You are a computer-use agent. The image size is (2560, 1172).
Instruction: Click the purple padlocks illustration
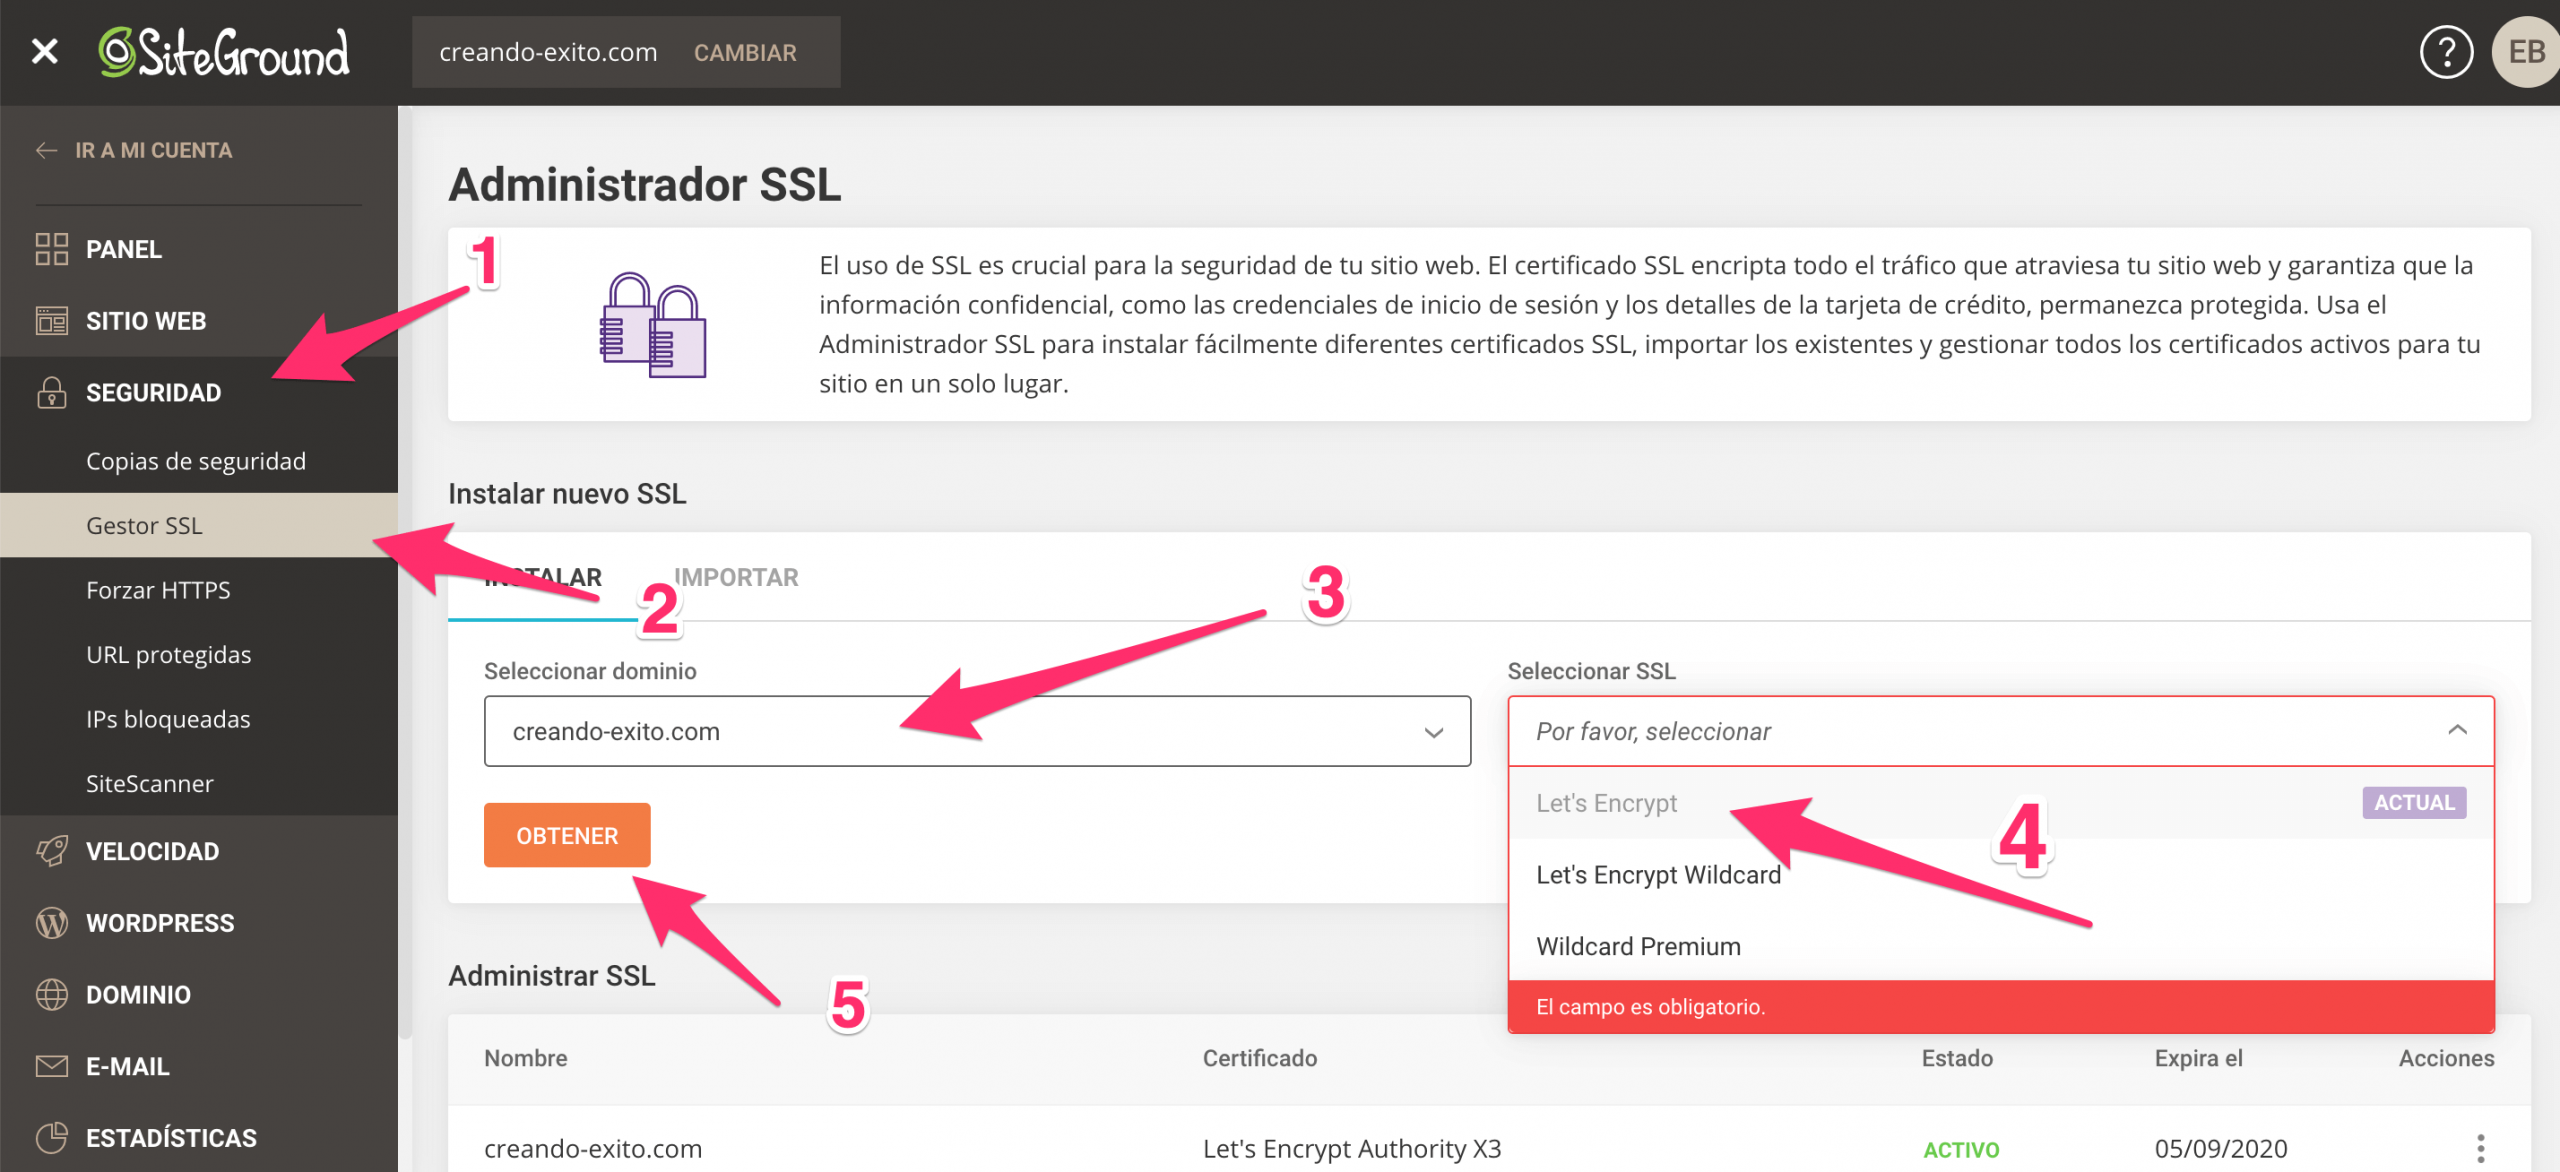click(653, 325)
